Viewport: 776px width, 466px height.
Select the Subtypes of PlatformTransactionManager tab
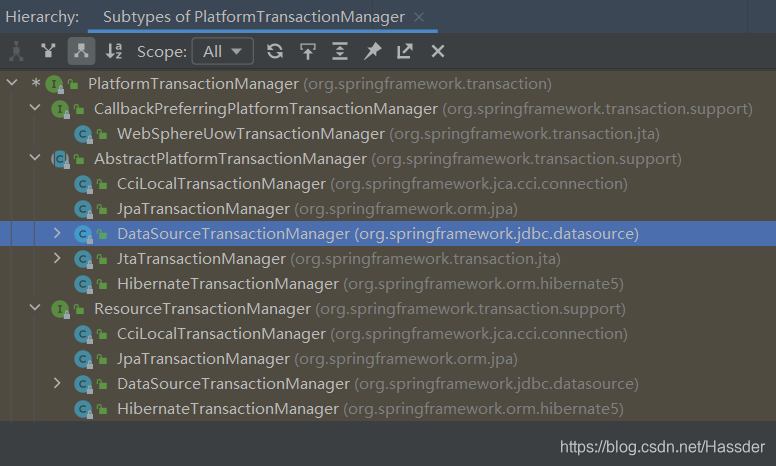coord(253,17)
